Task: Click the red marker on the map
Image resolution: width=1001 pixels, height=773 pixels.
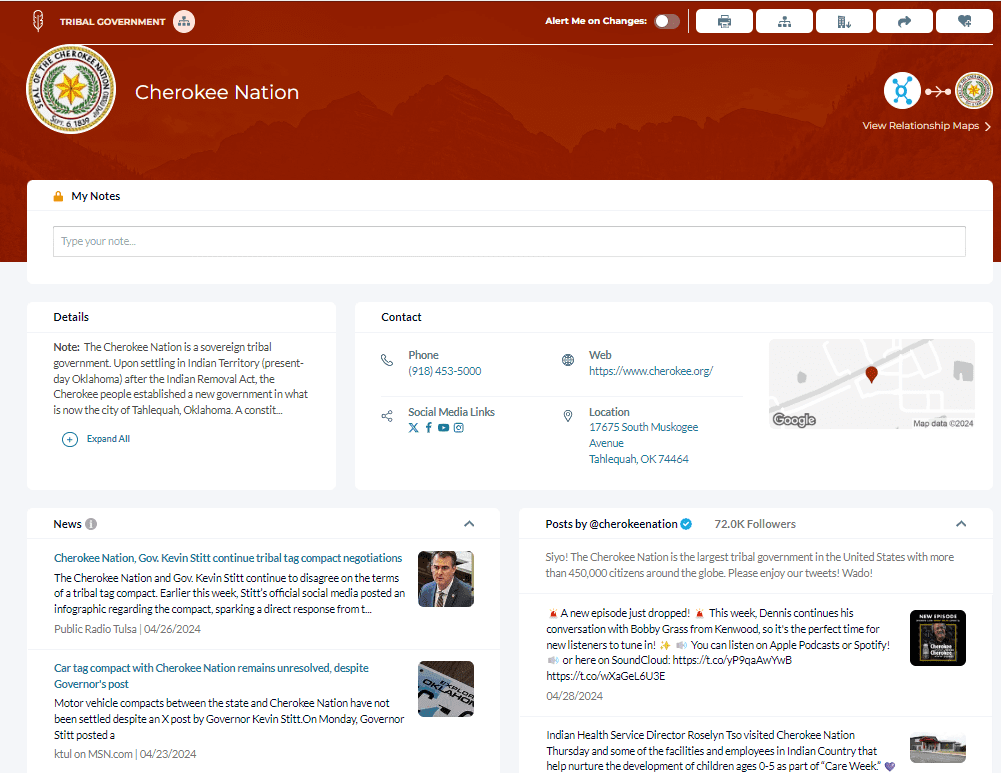Action: pos(871,375)
